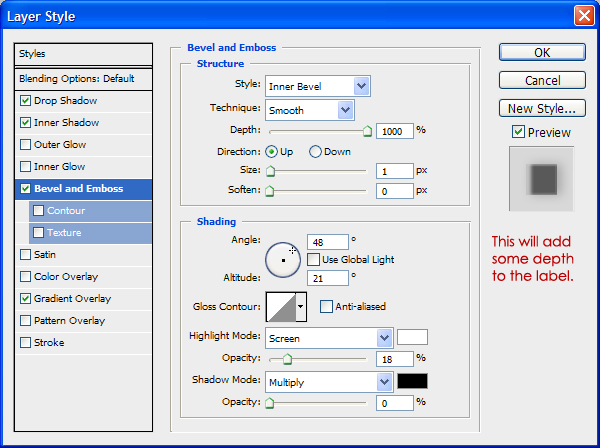Open the Gloss Contour picker arrow
Screen dimensions: 600x448
(x=301, y=306)
